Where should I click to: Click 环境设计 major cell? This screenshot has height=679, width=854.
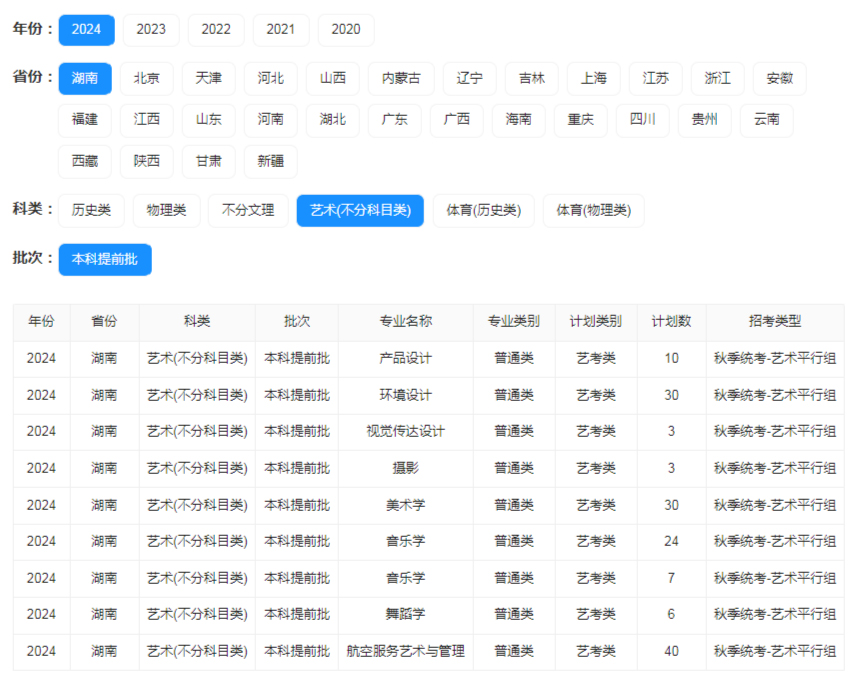pyautogui.click(x=406, y=395)
